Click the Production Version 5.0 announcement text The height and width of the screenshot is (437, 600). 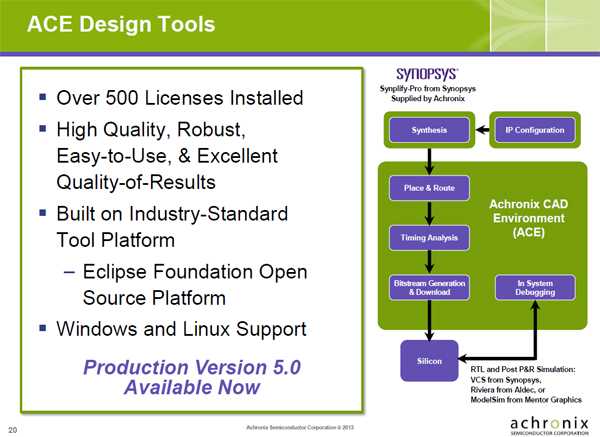pos(184,376)
